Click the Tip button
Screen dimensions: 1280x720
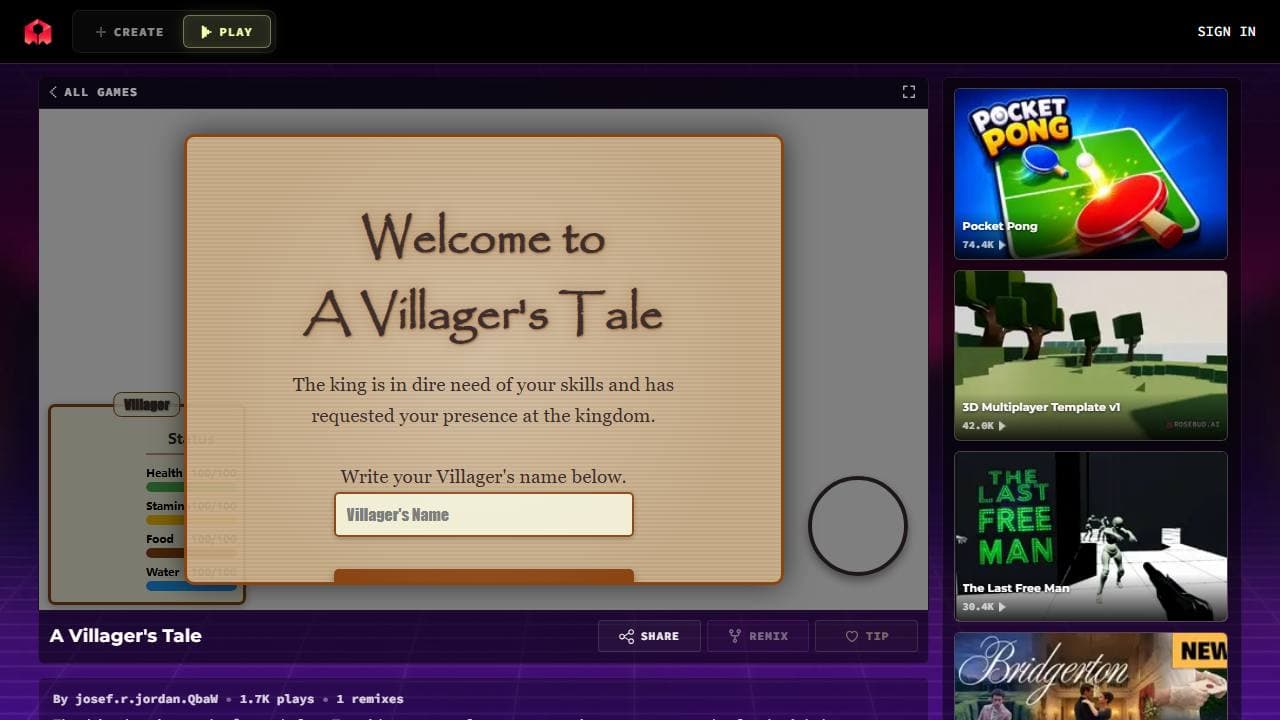click(866, 636)
